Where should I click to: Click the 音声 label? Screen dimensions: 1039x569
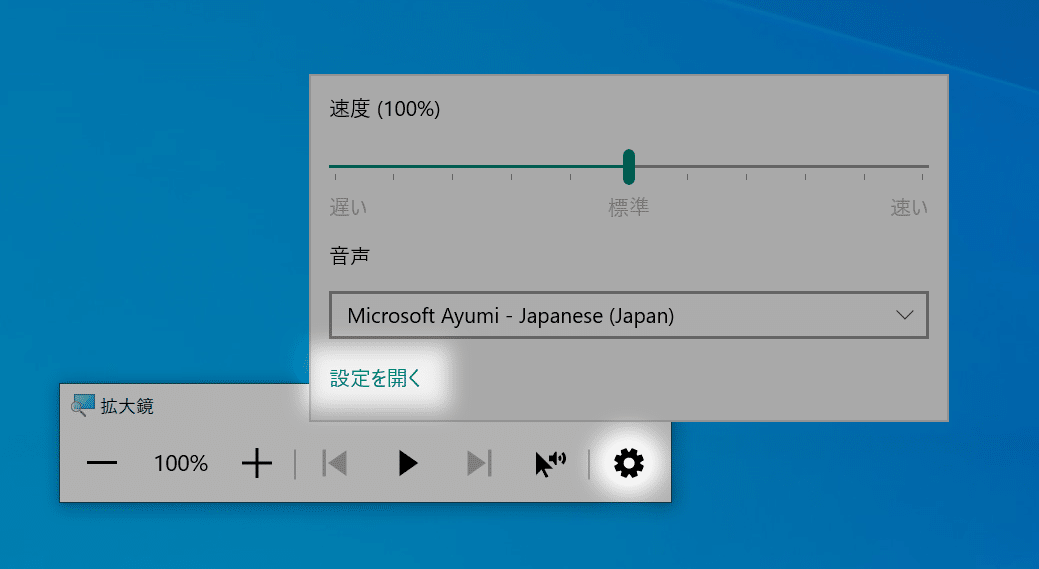(349, 256)
